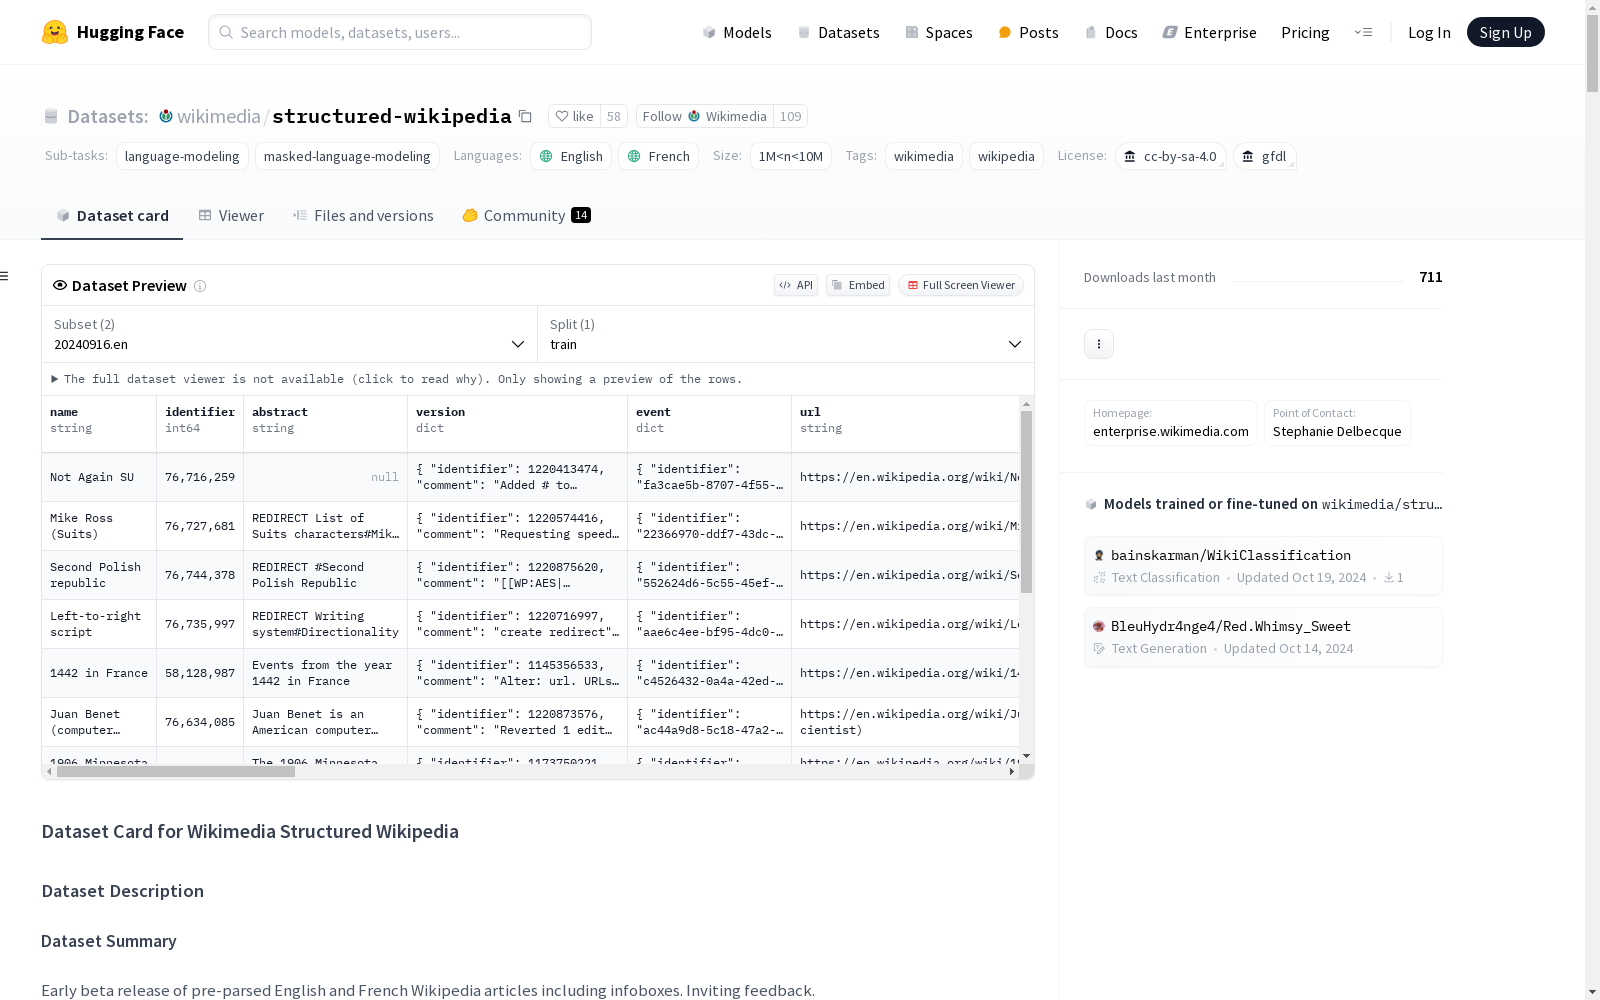This screenshot has height=1000, width=1600.
Task: Go to Spaces in top navigation
Action: (x=939, y=32)
